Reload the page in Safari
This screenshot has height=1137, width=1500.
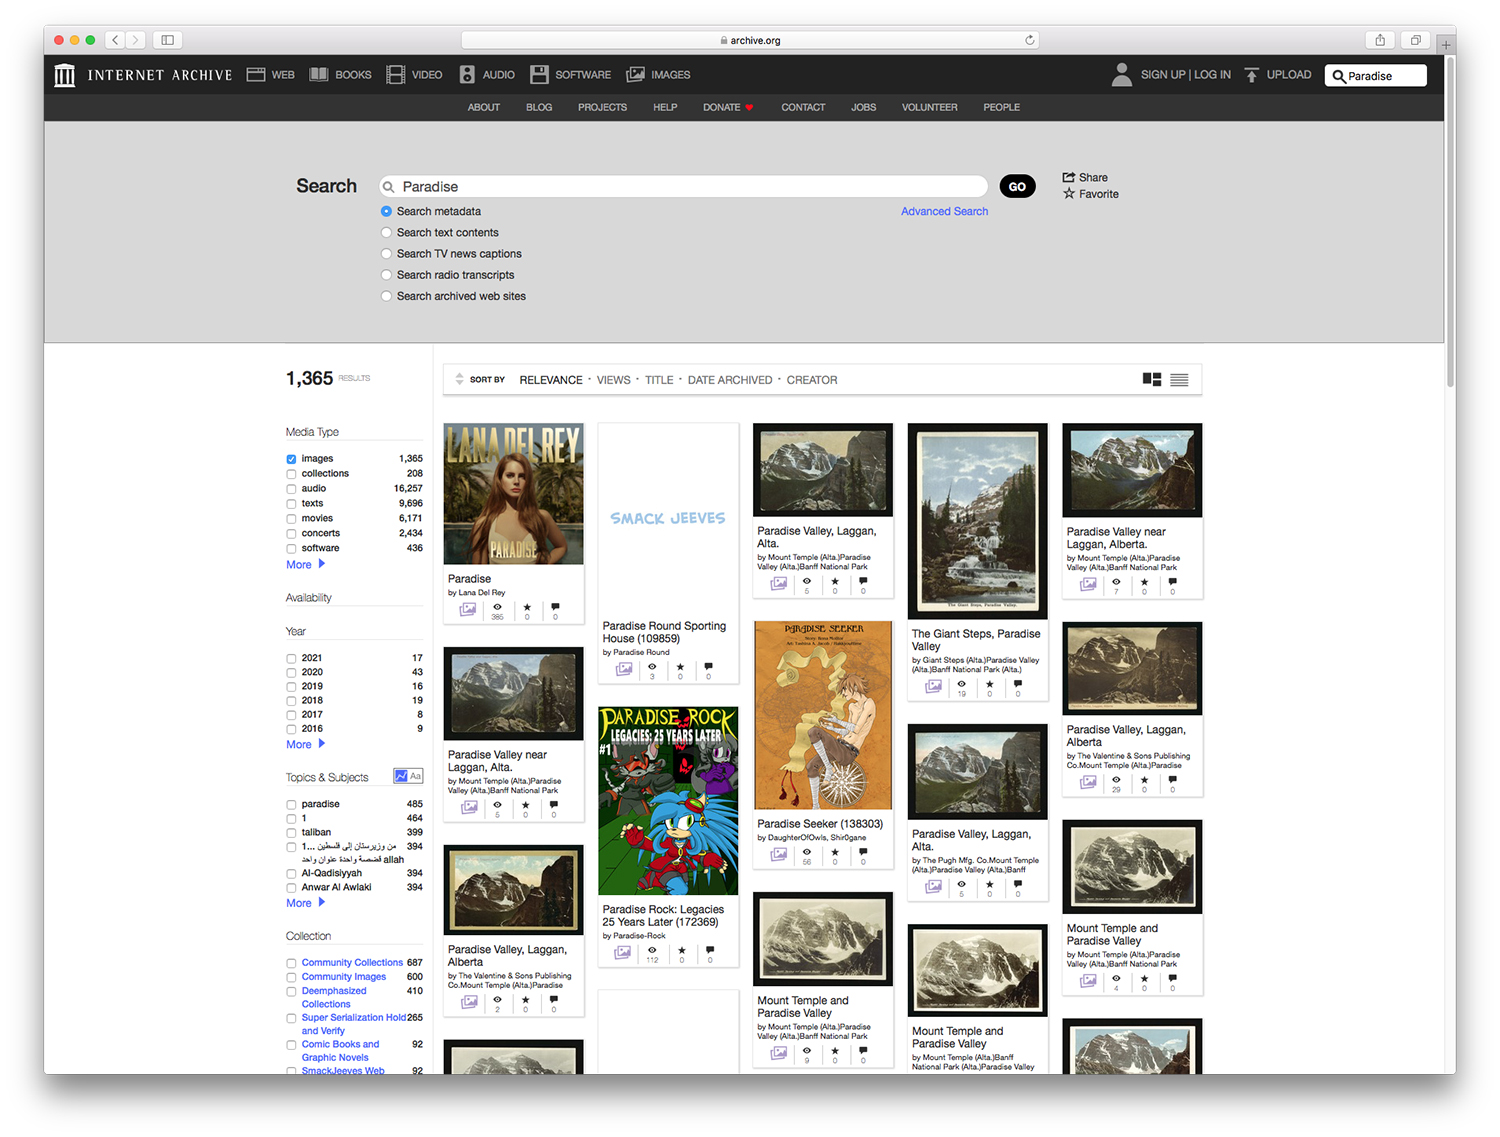[x=1029, y=40]
